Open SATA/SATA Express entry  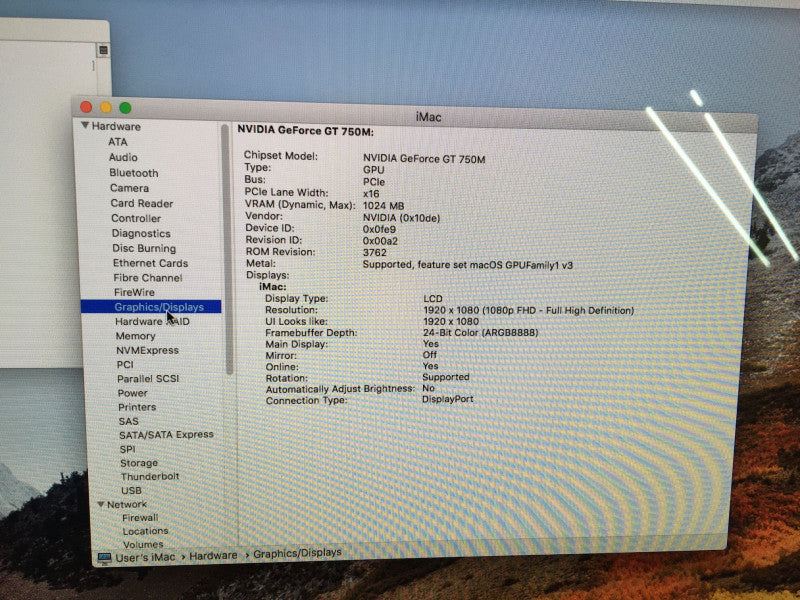166,435
